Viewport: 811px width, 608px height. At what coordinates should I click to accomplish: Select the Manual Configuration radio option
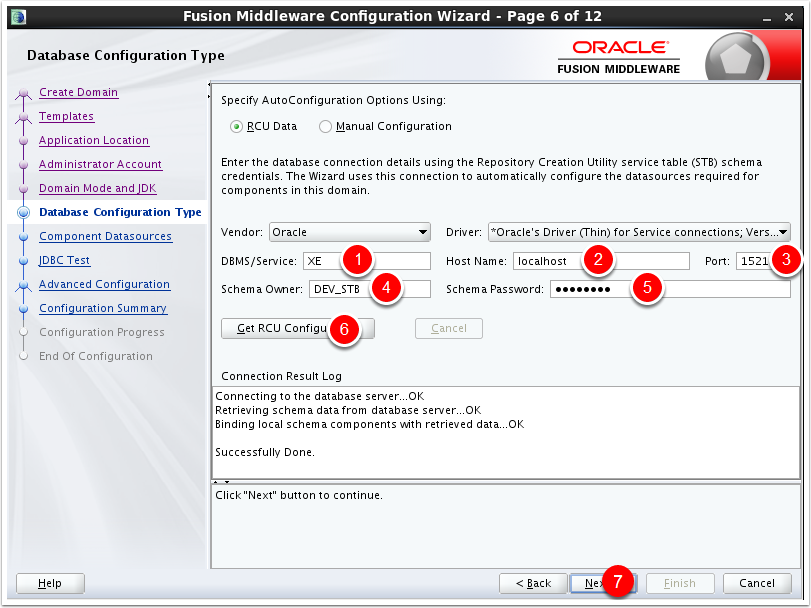point(325,127)
